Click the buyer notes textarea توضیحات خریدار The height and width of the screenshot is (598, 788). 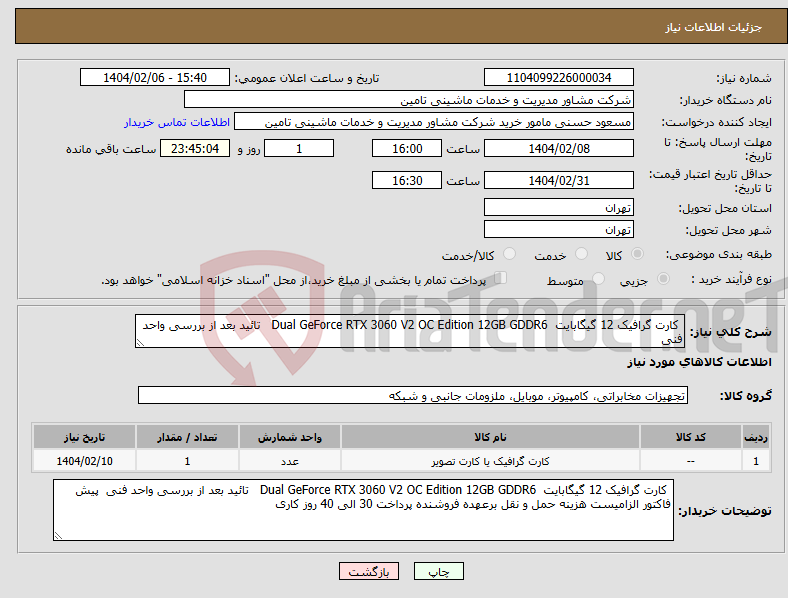pos(363,510)
